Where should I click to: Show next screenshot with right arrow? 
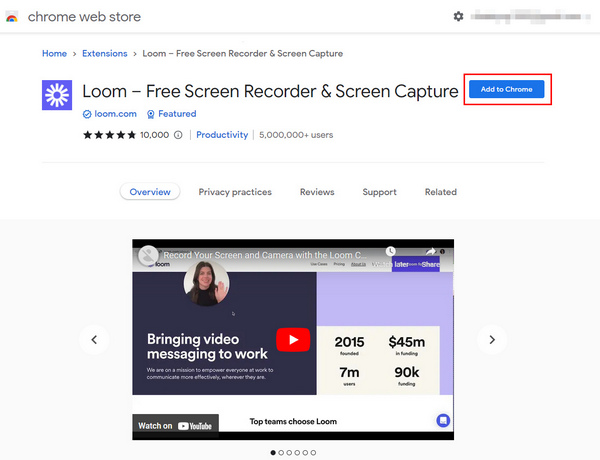[x=492, y=339]
